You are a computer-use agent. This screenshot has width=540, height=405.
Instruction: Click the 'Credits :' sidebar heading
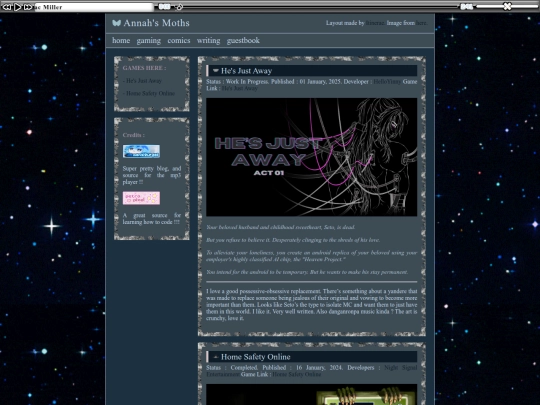[134, 135]
